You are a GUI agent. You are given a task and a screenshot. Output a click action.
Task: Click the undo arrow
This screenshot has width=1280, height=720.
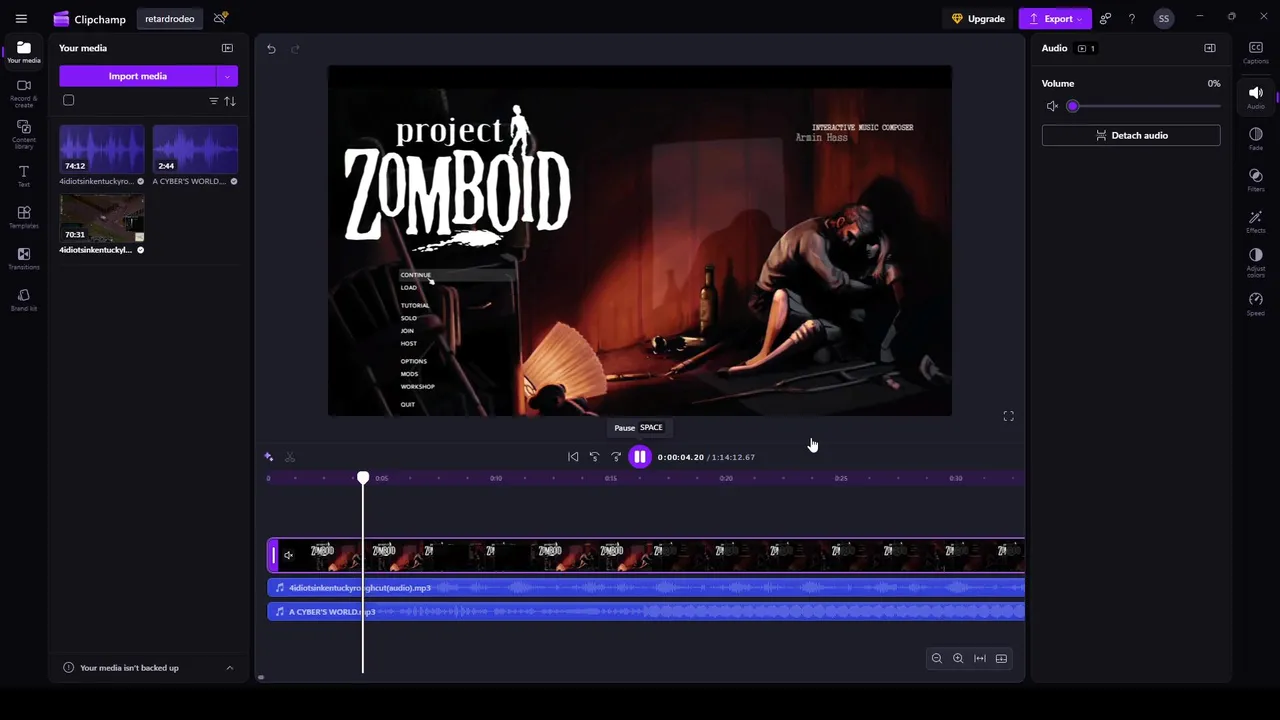coord(271,49)
